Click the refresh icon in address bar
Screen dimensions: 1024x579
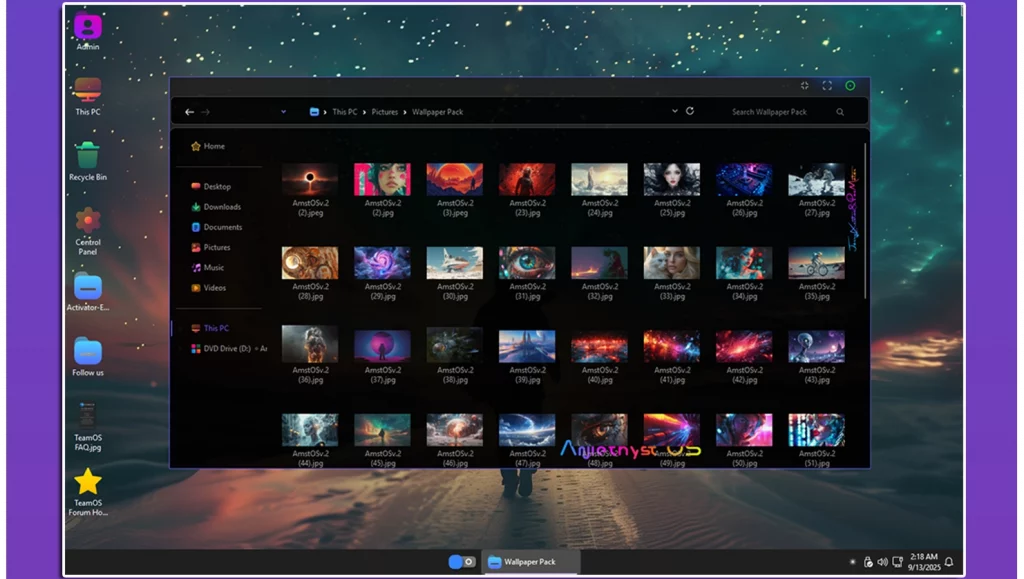690,112
